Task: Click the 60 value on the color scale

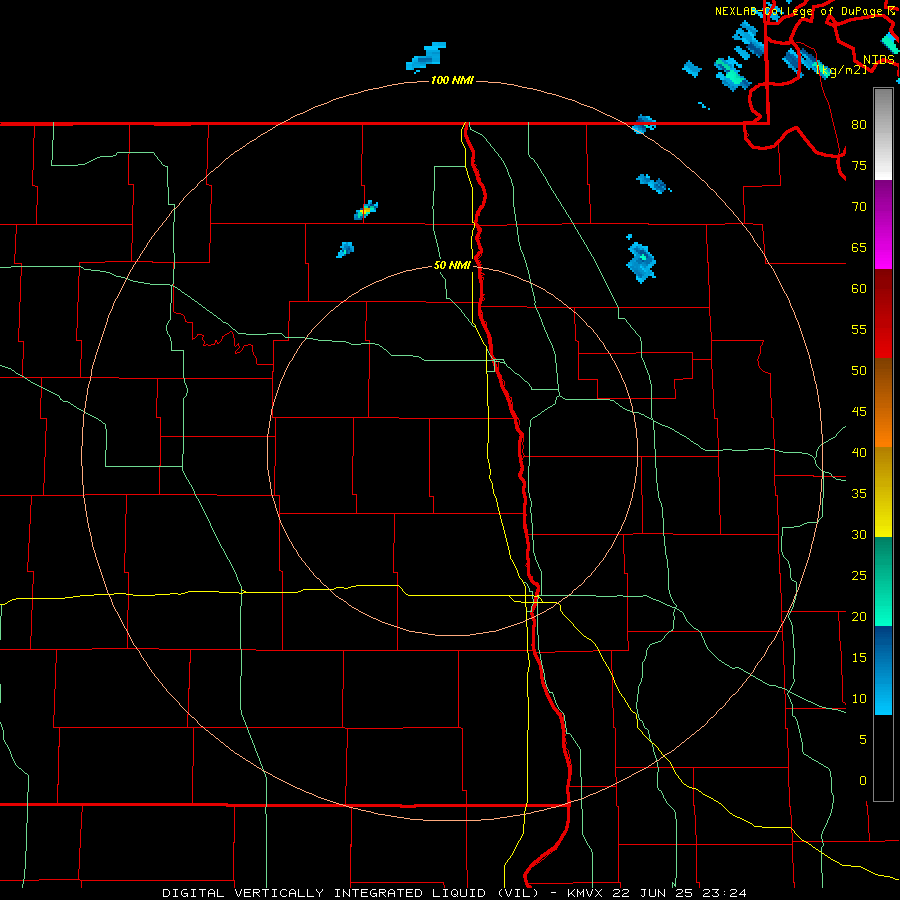Action: click(859, 289)
